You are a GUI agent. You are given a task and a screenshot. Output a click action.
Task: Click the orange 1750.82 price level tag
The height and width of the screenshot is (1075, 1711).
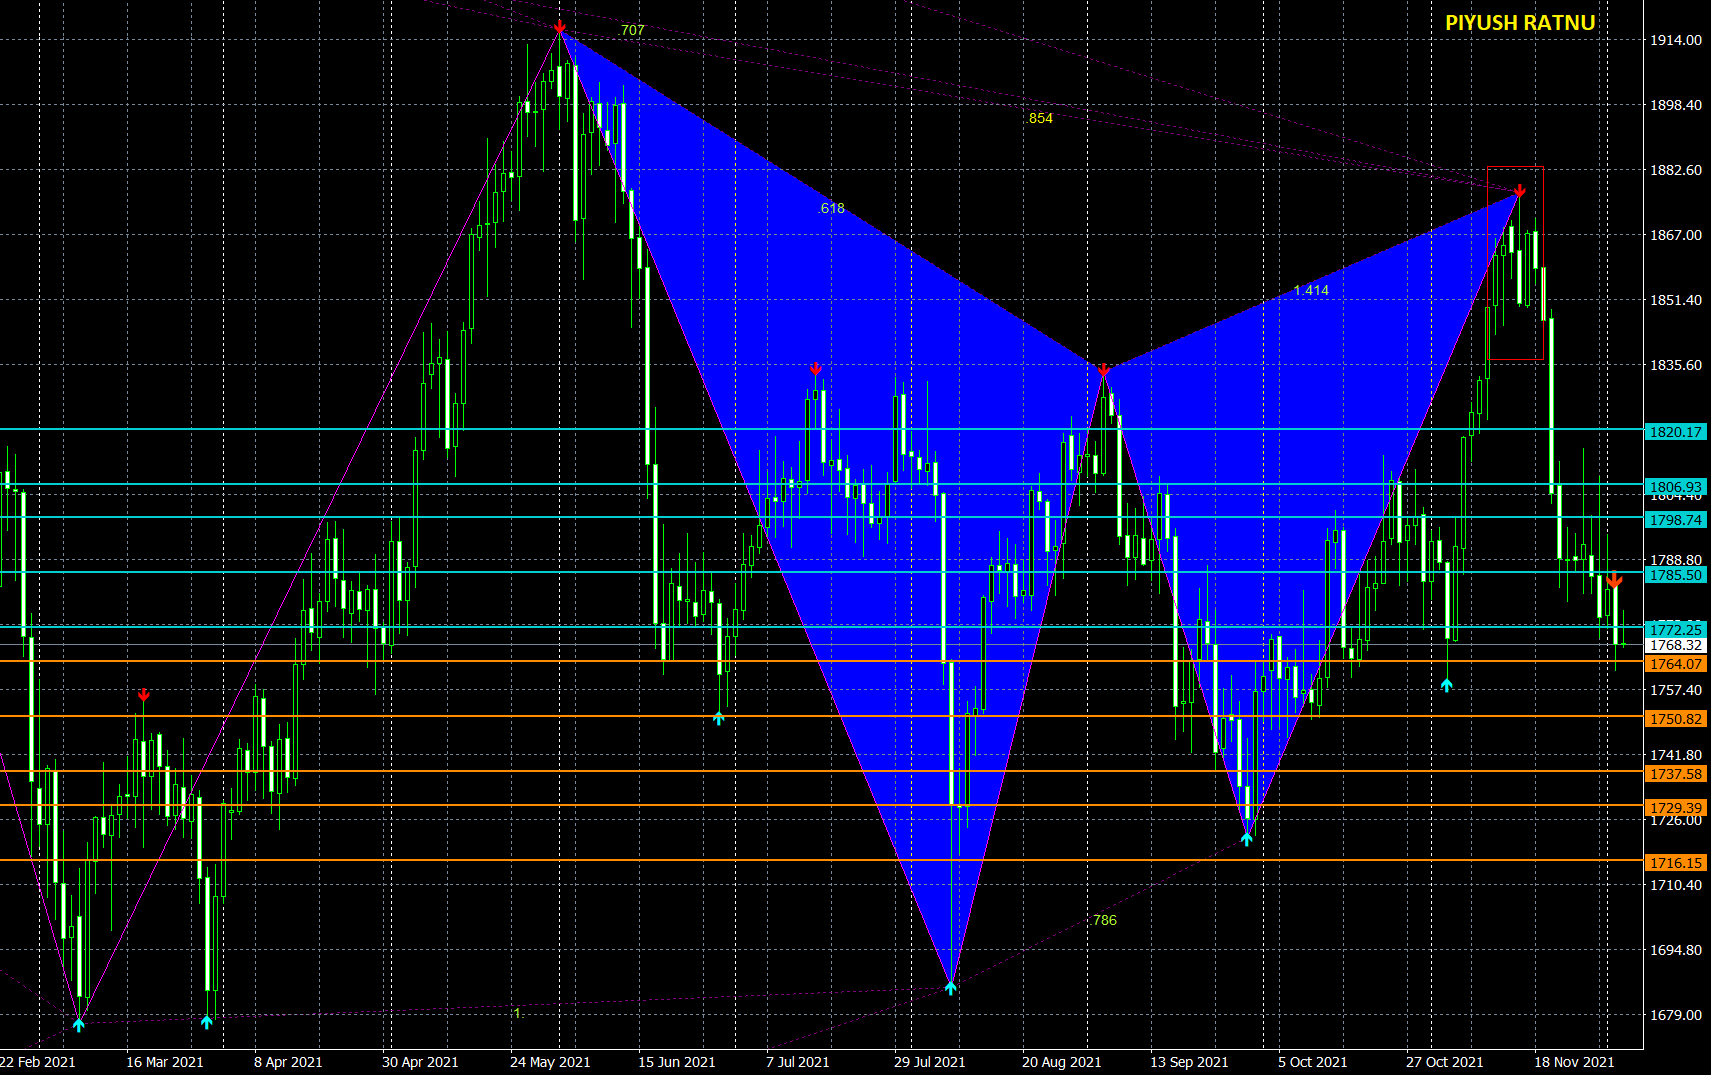tap(1675, 719)
